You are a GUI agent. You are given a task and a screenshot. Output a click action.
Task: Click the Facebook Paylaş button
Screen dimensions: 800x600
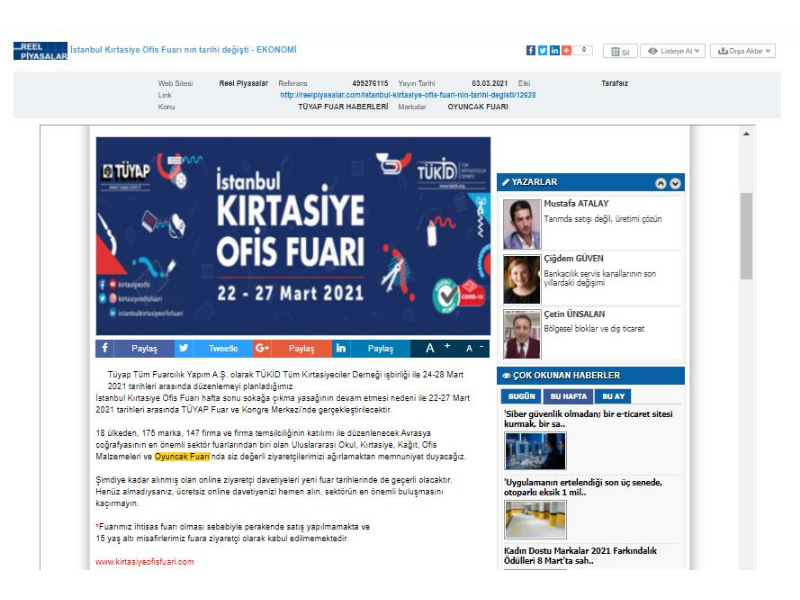point(144,348)
